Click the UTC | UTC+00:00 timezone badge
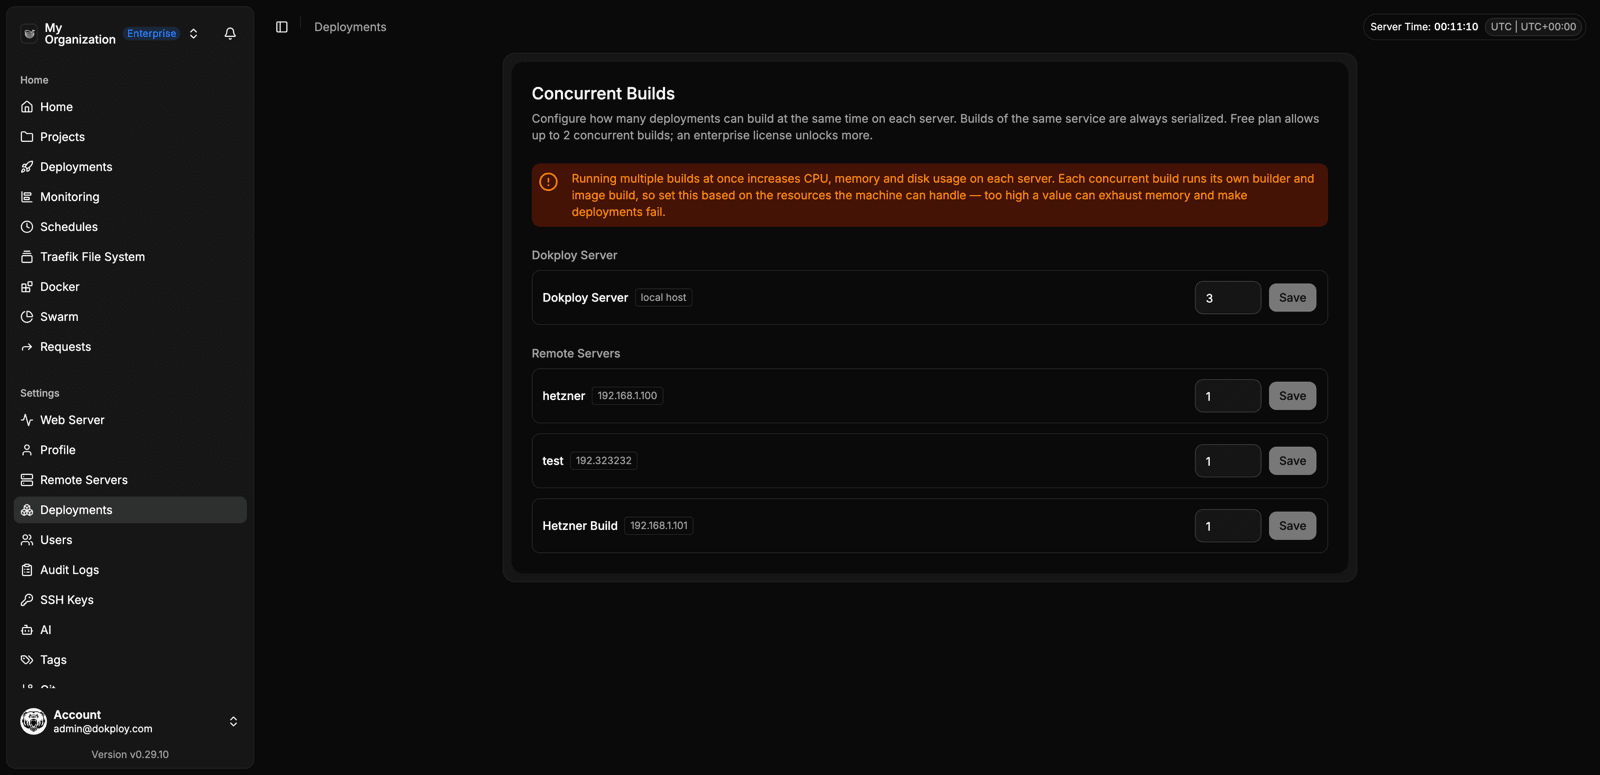This screenshot has height=775, width=1600. coord(1533,27)
